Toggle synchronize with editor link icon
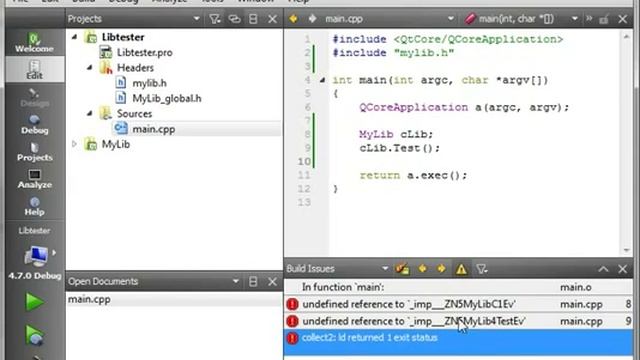The height and width of the screenshot is (360, 640). tap(234, 19)
